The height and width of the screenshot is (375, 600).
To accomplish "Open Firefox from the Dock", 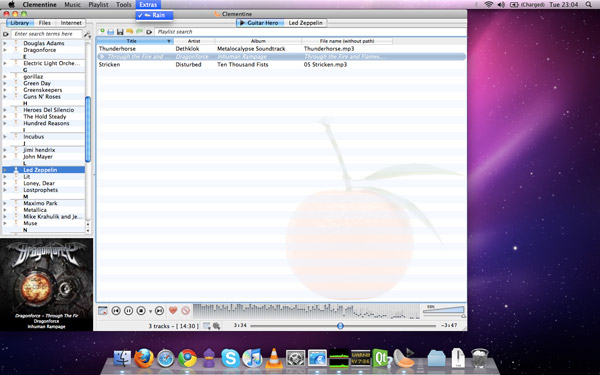I will tap(144, 359).
